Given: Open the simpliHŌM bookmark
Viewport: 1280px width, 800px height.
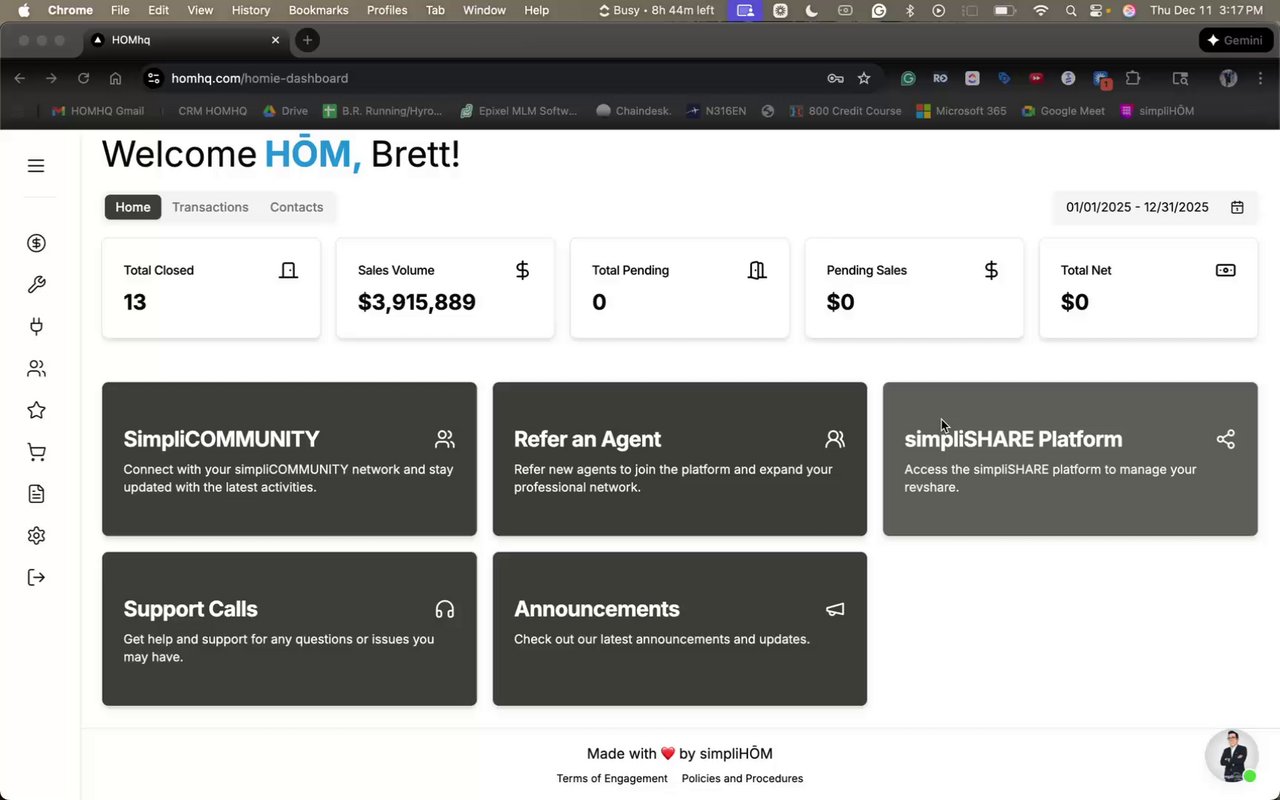Looking at the screenshot, I should pos(1157,111).
